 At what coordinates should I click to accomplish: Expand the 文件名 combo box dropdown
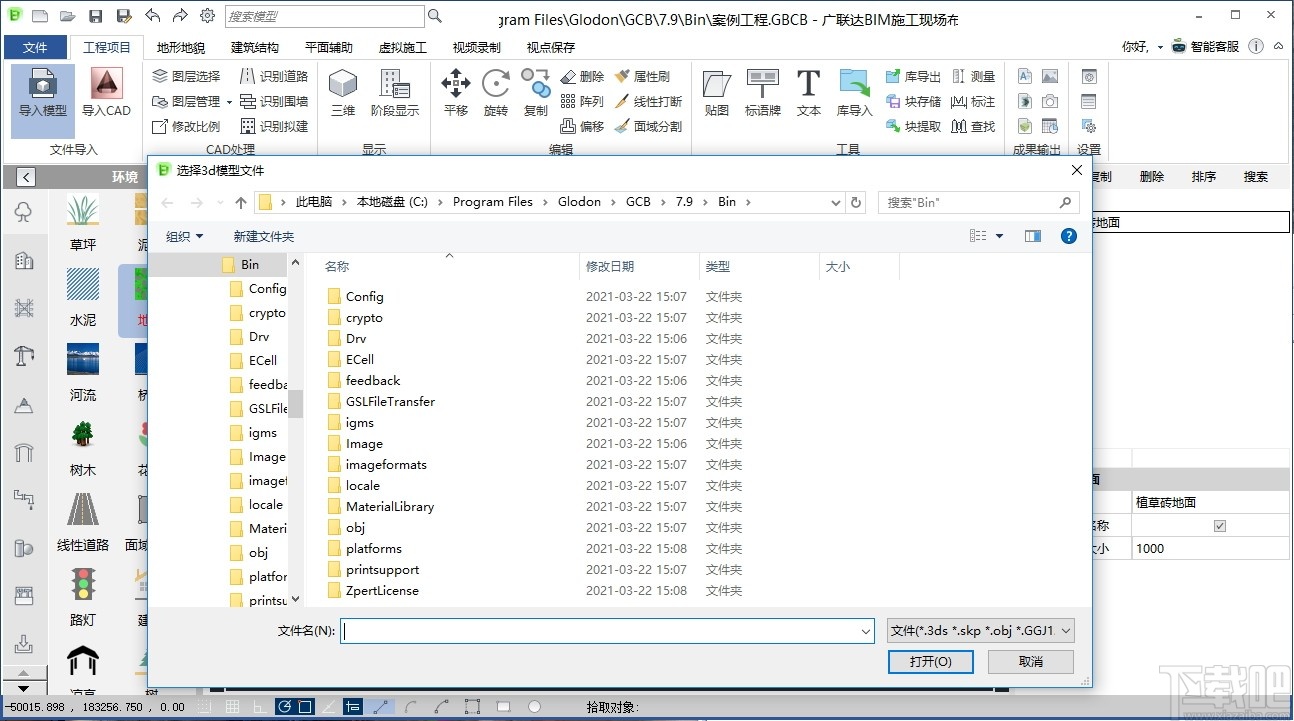pos(866,631)
